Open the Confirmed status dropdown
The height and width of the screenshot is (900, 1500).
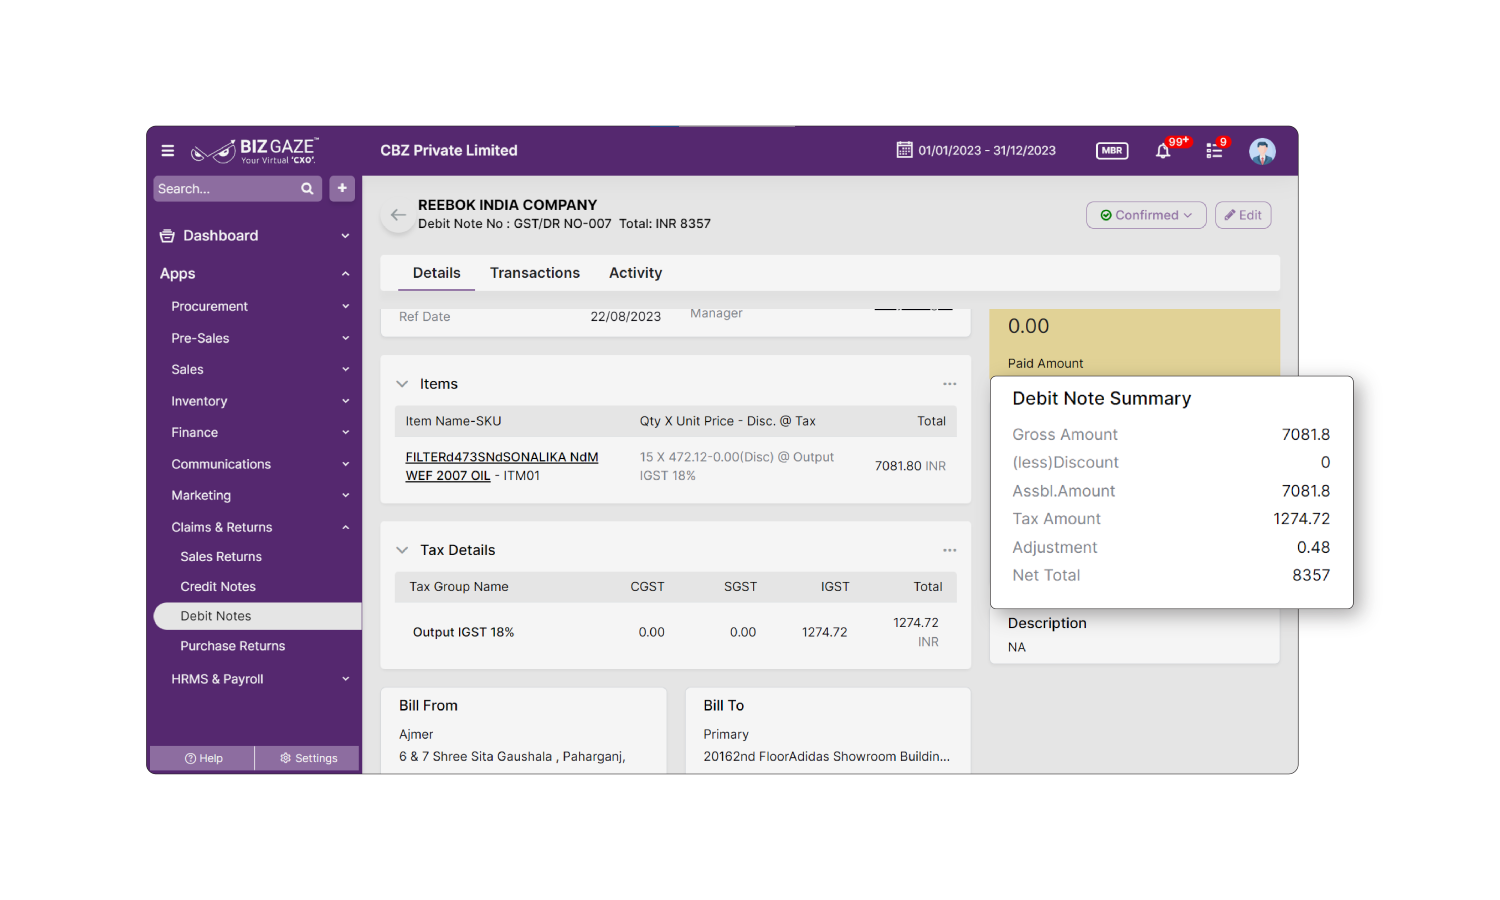(x=1146, y=215)
